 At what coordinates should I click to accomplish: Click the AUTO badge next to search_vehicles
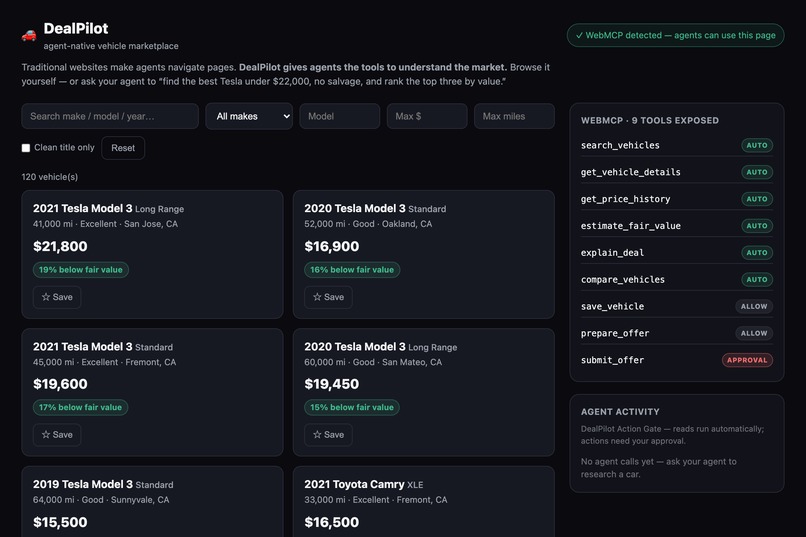[757, 145]
